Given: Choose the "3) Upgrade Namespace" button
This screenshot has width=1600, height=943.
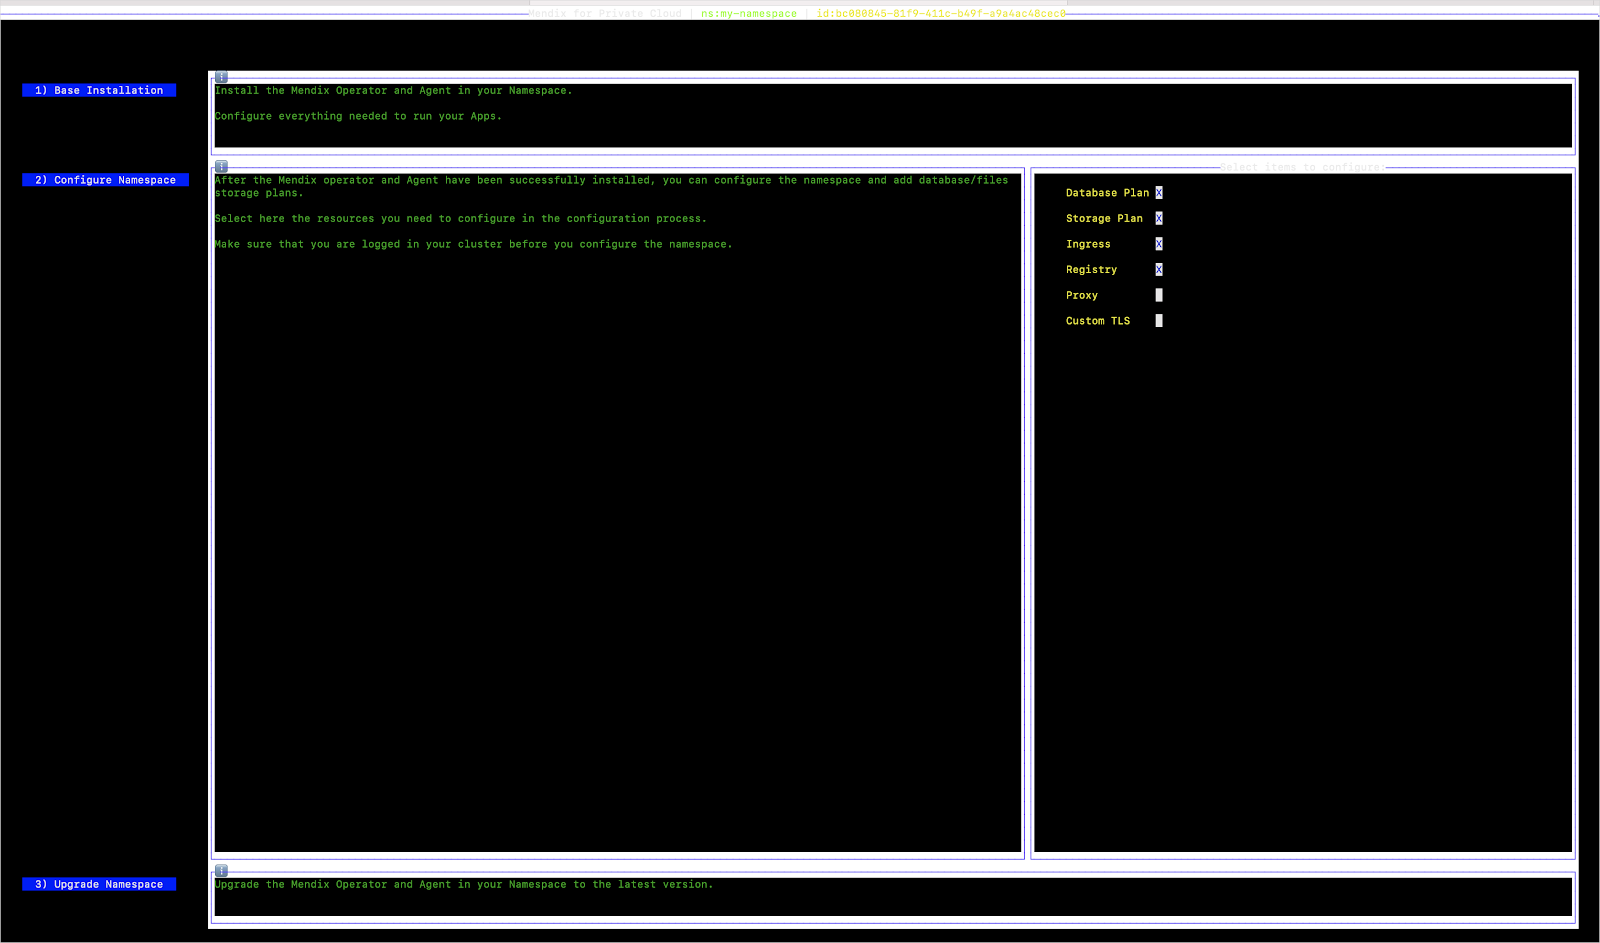Looking at the screenshot, I should (x=98, y=884).
